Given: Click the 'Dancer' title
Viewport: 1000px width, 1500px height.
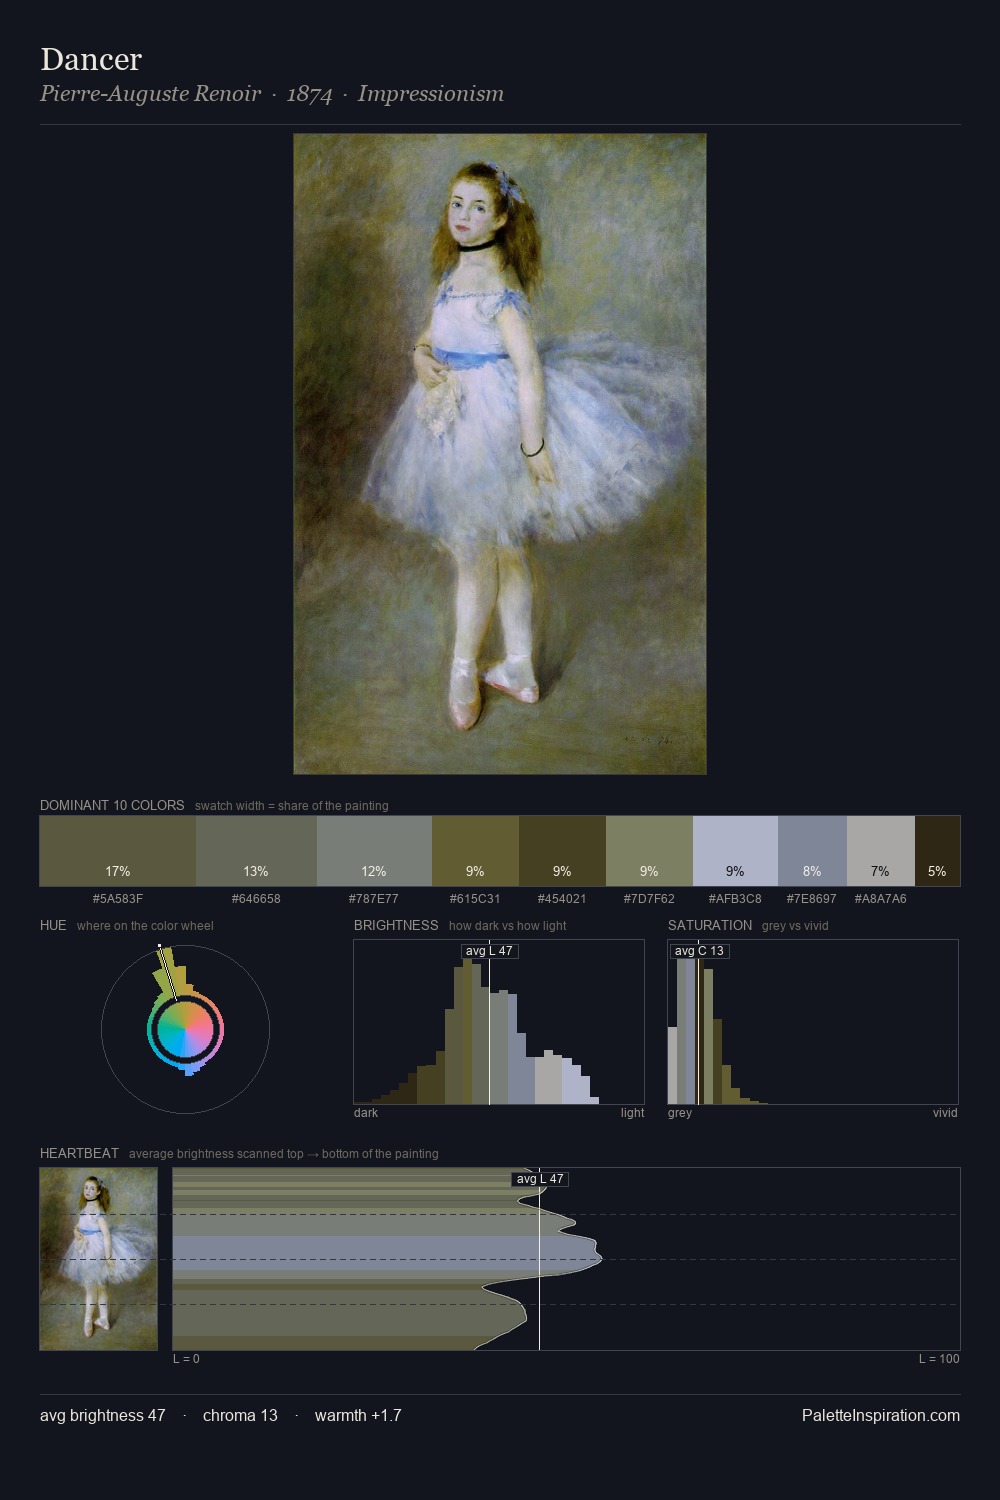Looking at the screenshot, I should point(91,59).
